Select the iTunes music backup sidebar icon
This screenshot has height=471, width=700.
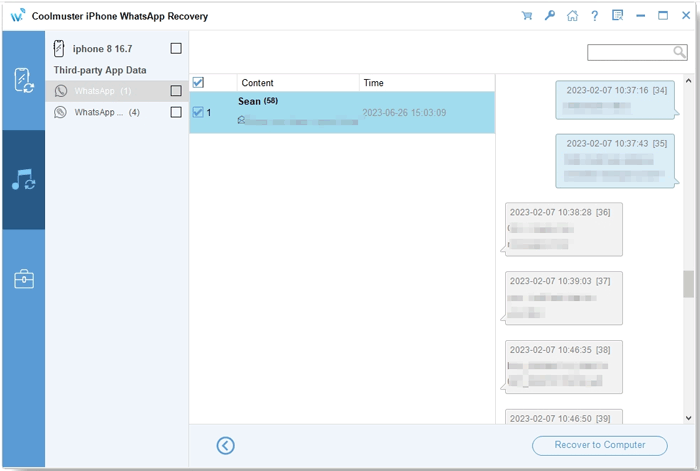(24, 179)
